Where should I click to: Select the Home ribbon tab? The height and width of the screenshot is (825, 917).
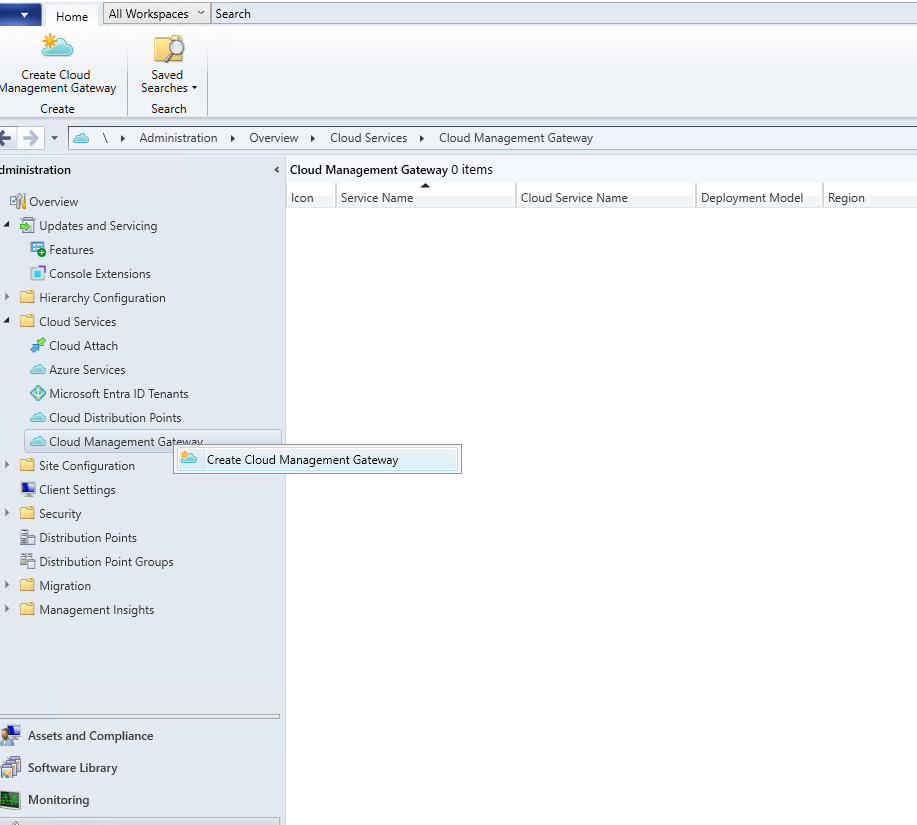(71, 17)
